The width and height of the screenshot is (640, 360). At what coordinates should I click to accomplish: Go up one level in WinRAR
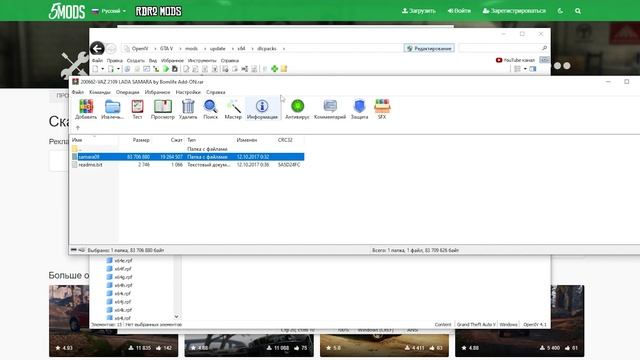click(x=78, y=128)
